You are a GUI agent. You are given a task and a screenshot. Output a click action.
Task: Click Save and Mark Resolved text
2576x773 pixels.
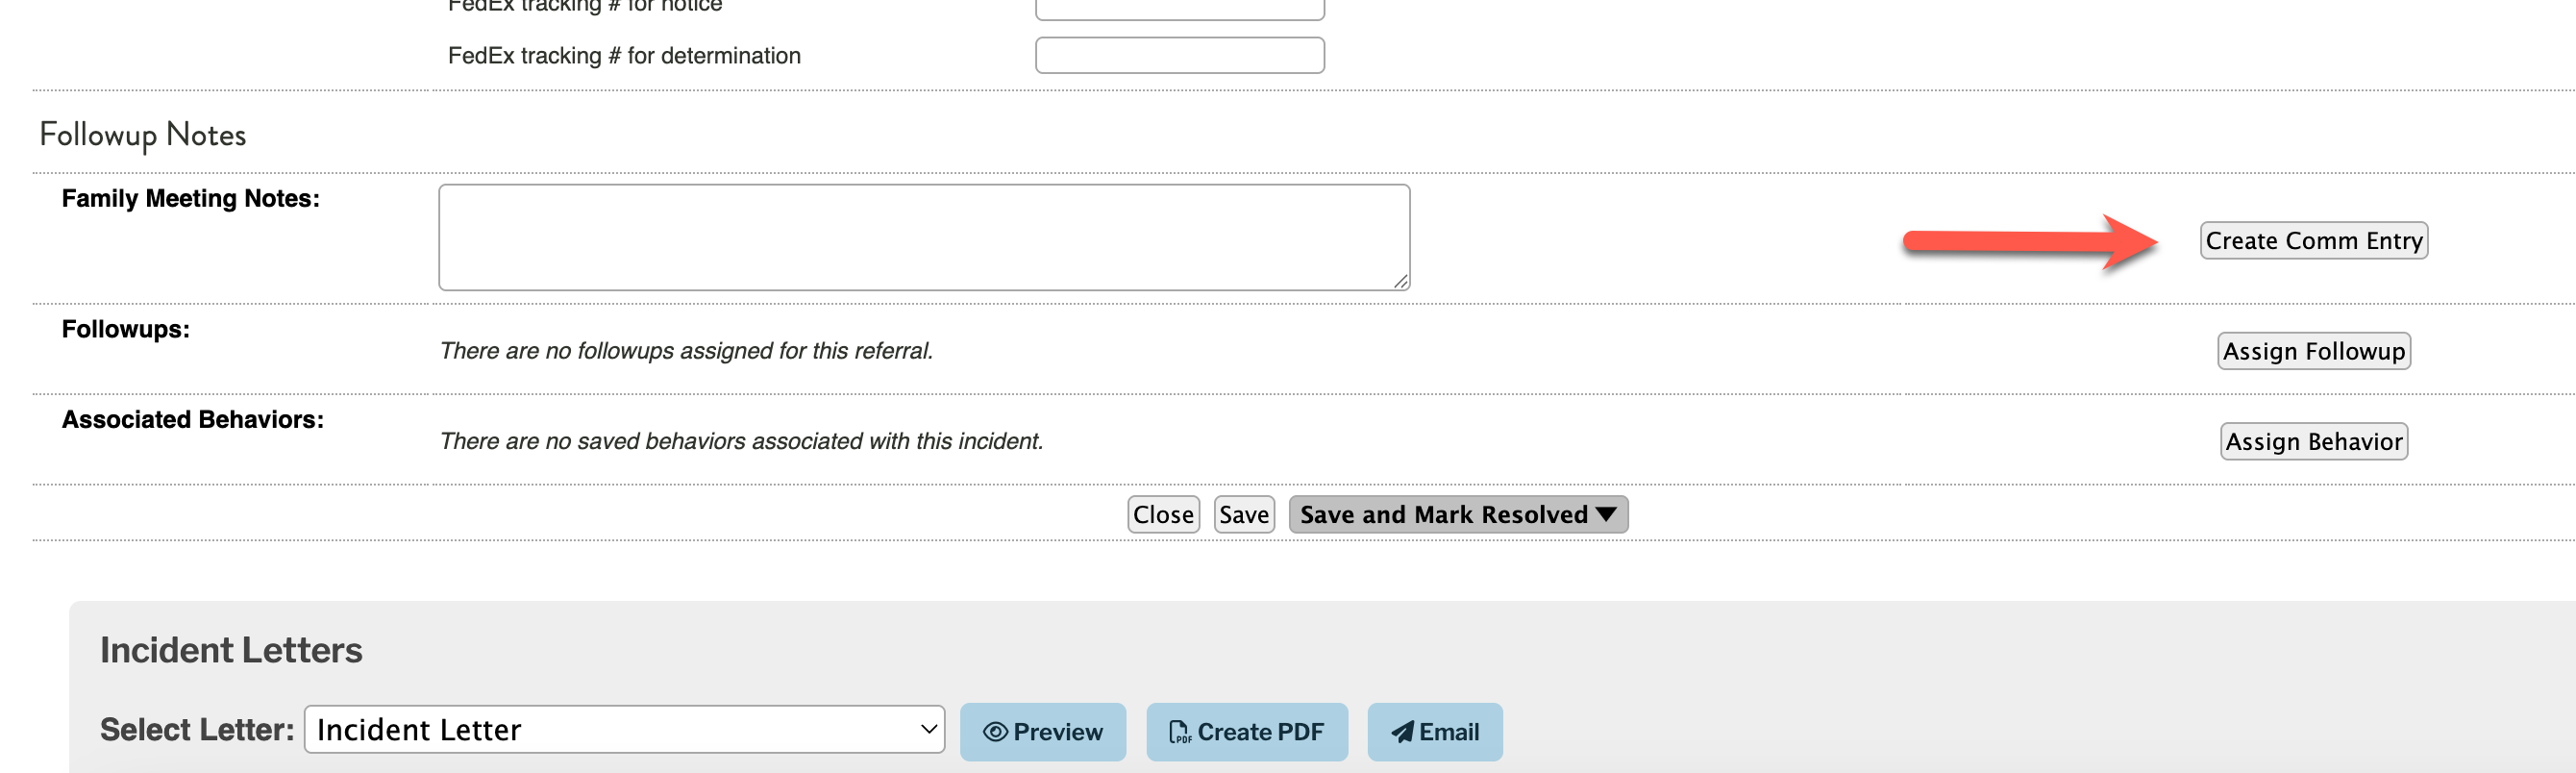[x=1443, y=514]
